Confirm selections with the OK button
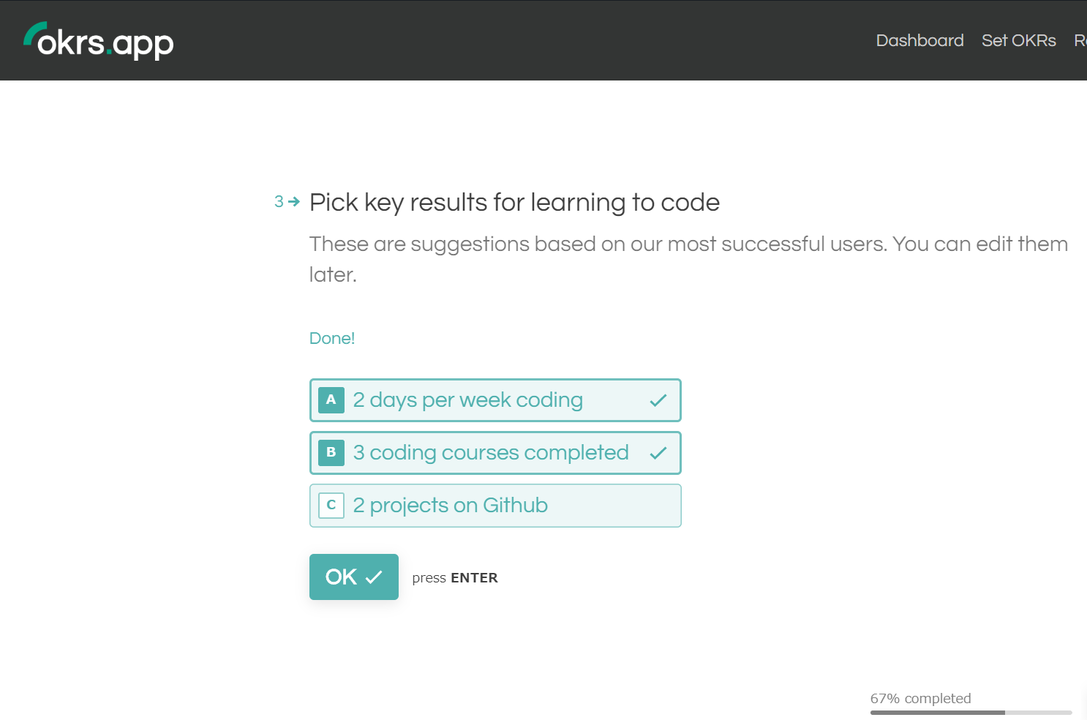1087x720 pixels. (x=354, y=577)
